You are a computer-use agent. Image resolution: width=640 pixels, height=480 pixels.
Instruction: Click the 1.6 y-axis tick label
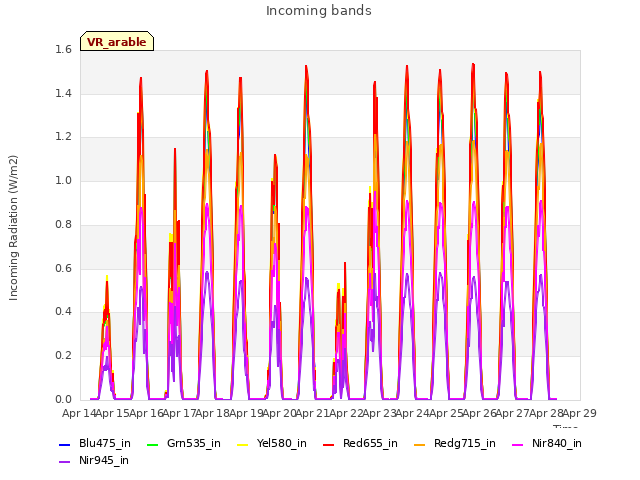click(x=63, y=49)
